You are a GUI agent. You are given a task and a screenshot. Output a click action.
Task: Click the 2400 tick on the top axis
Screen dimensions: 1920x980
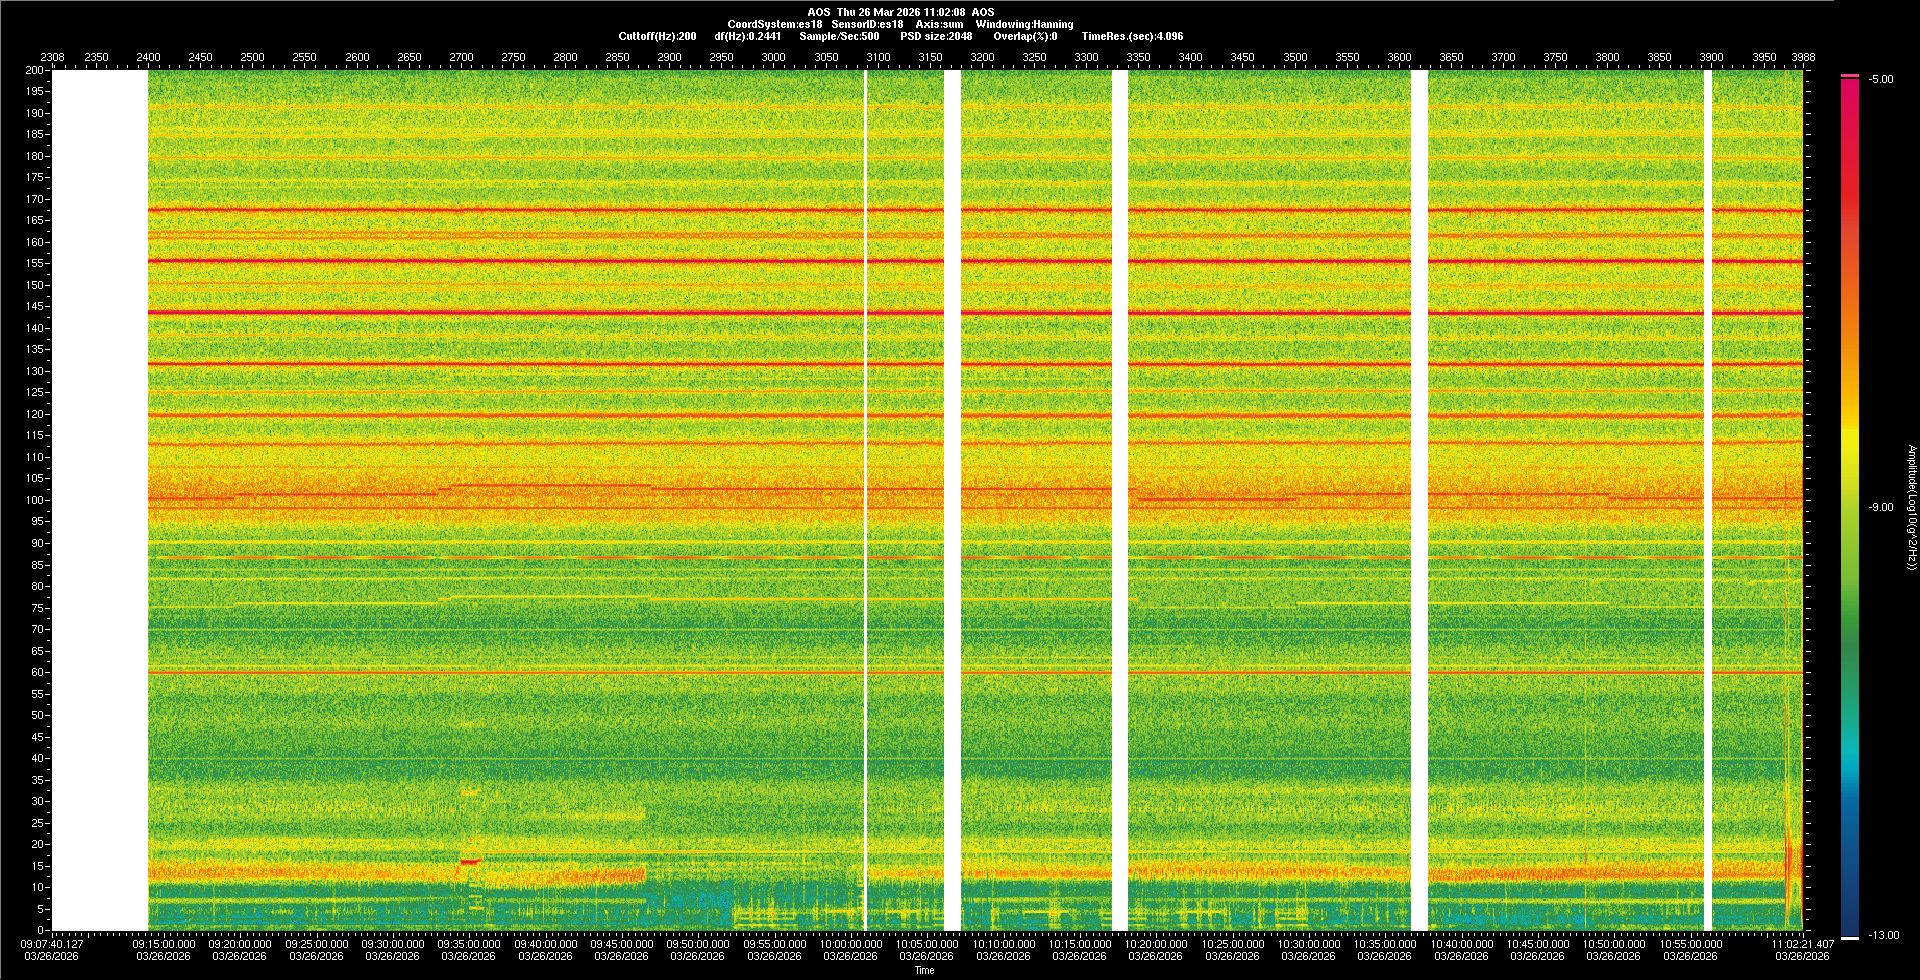(148, 57)
